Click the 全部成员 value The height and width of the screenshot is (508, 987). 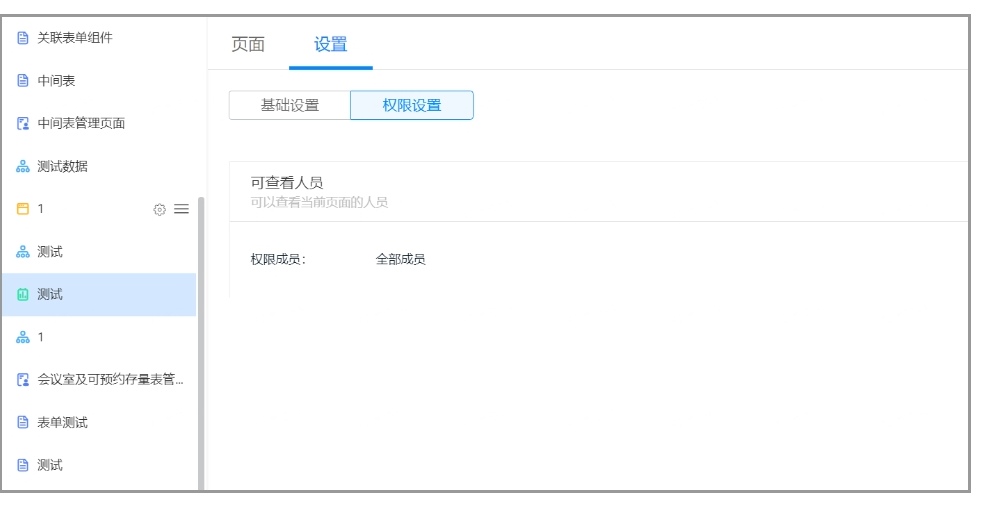coord(400,259)
